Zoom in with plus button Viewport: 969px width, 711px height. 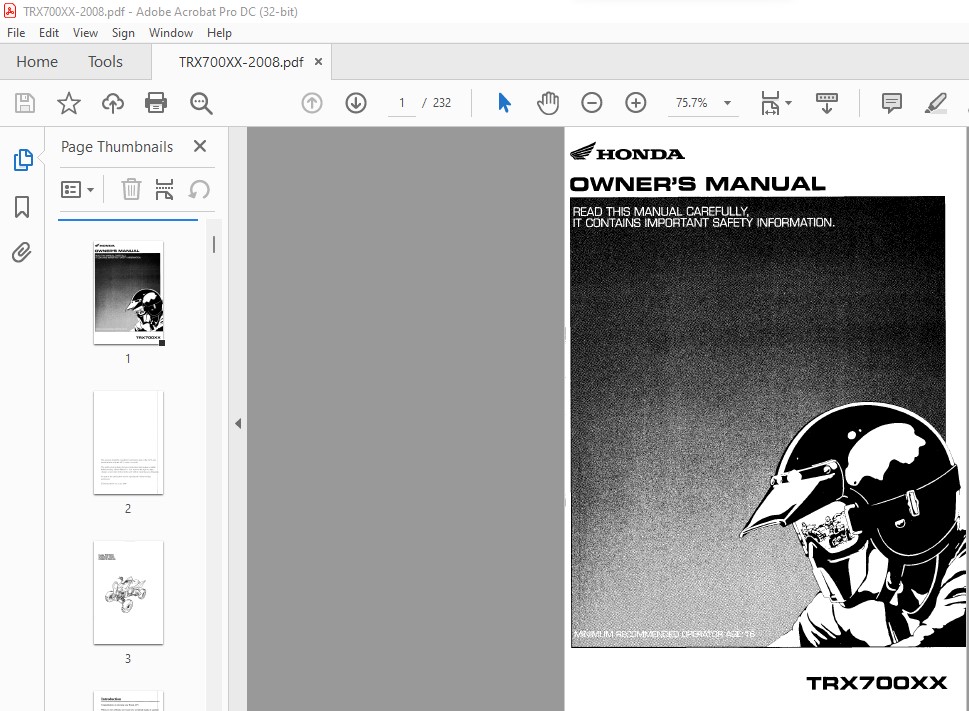[635, 103]
